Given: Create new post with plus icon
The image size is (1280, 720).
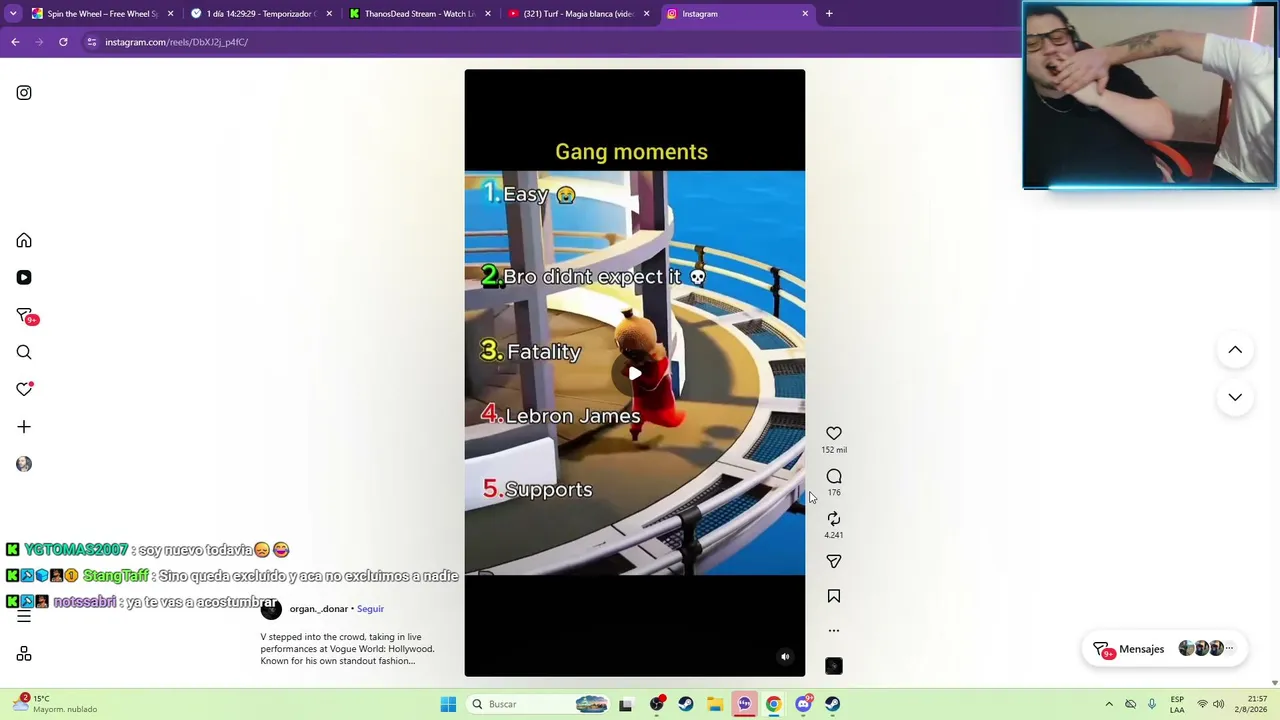Looking at the screenshot, I should pos(24,427).
